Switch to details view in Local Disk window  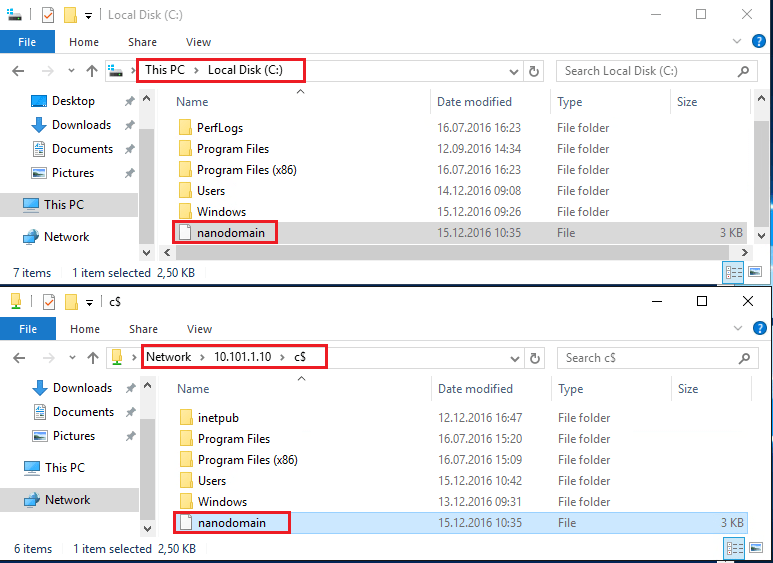tap(733, 272)
